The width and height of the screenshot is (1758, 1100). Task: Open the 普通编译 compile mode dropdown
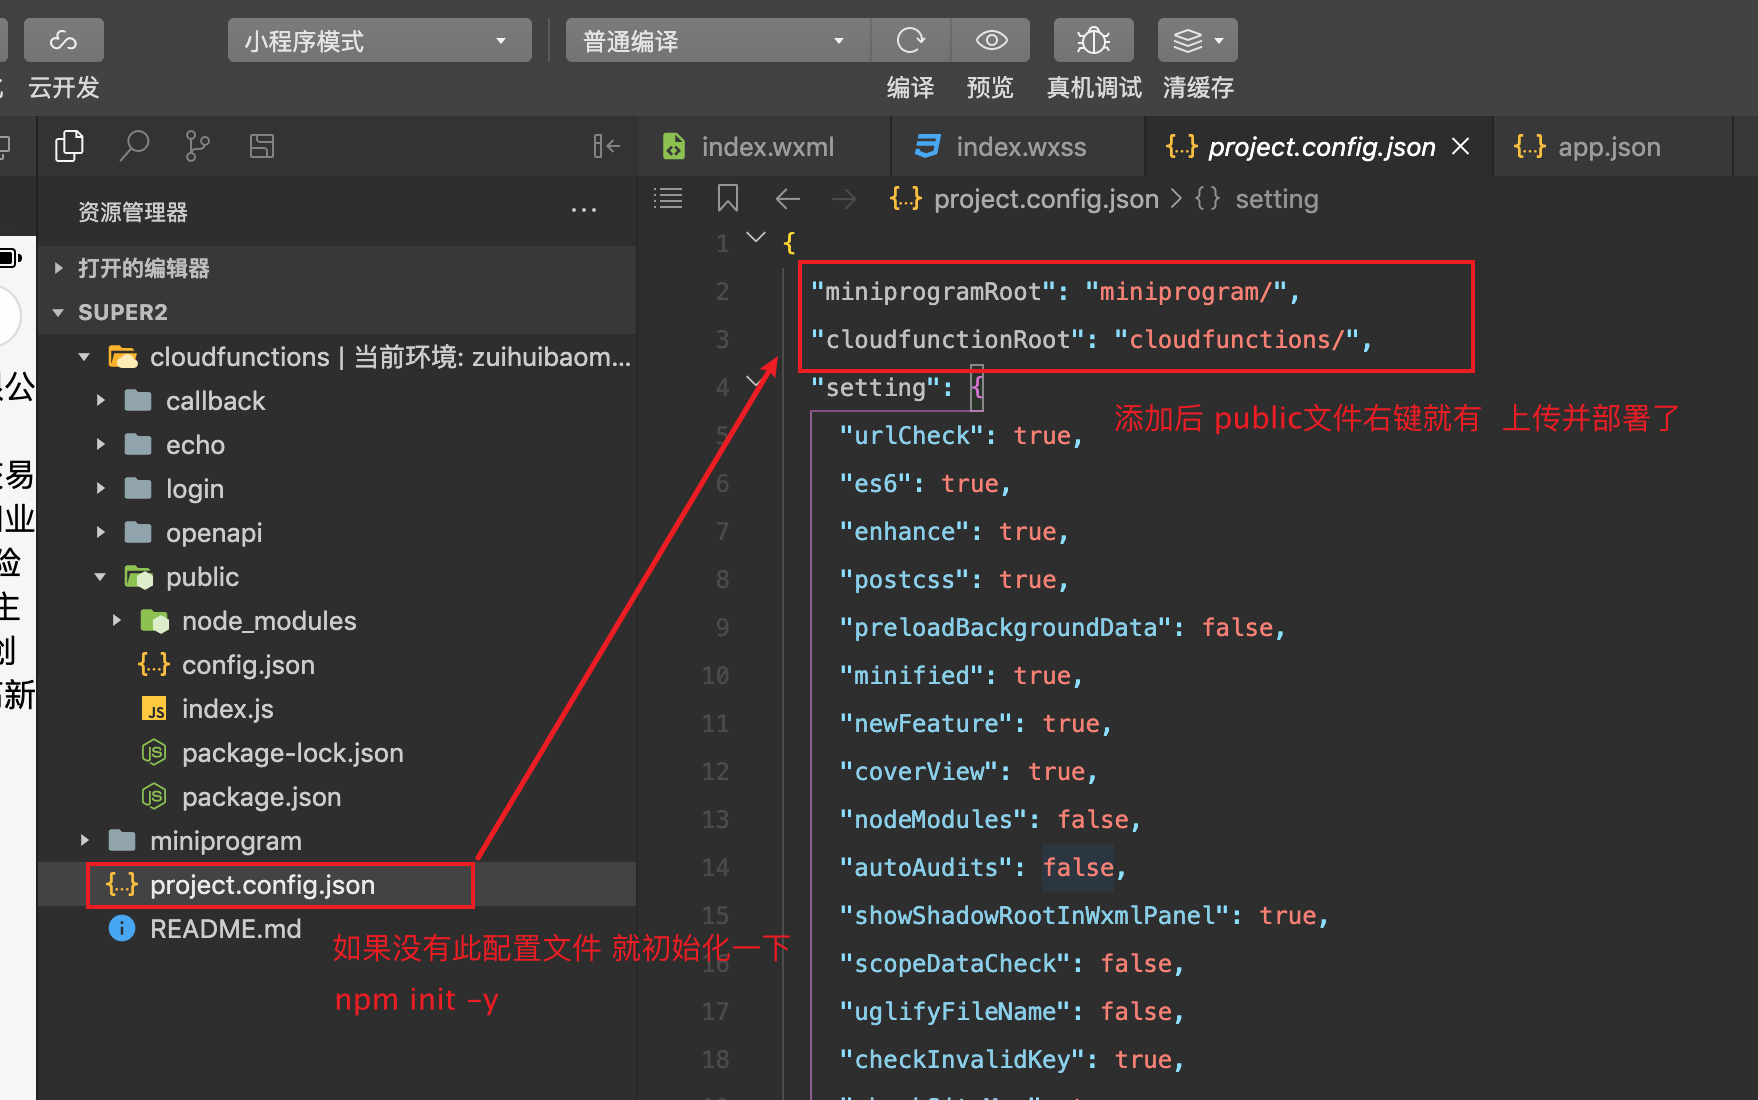pos(718,41)
